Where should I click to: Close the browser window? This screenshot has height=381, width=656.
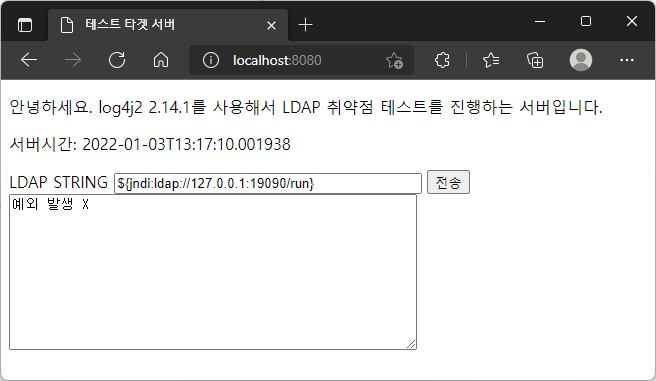tap(632, 21)
